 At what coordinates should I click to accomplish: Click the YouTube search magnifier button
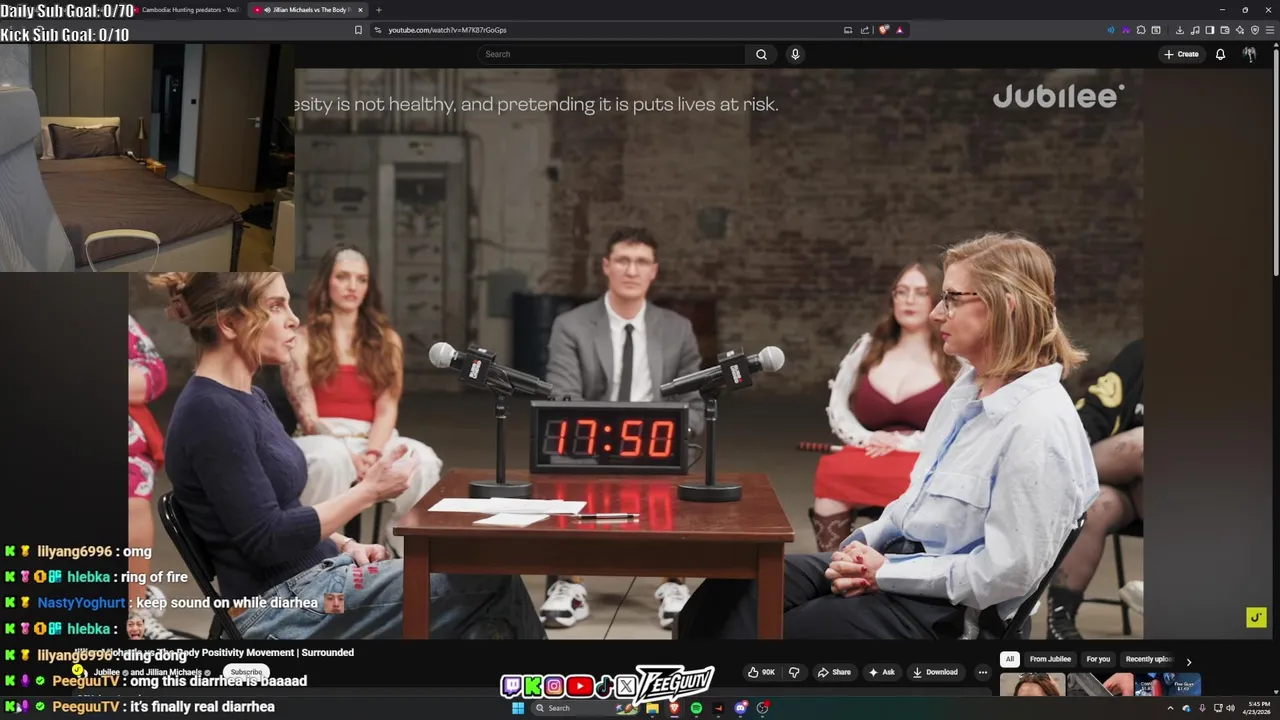[761, 54]
